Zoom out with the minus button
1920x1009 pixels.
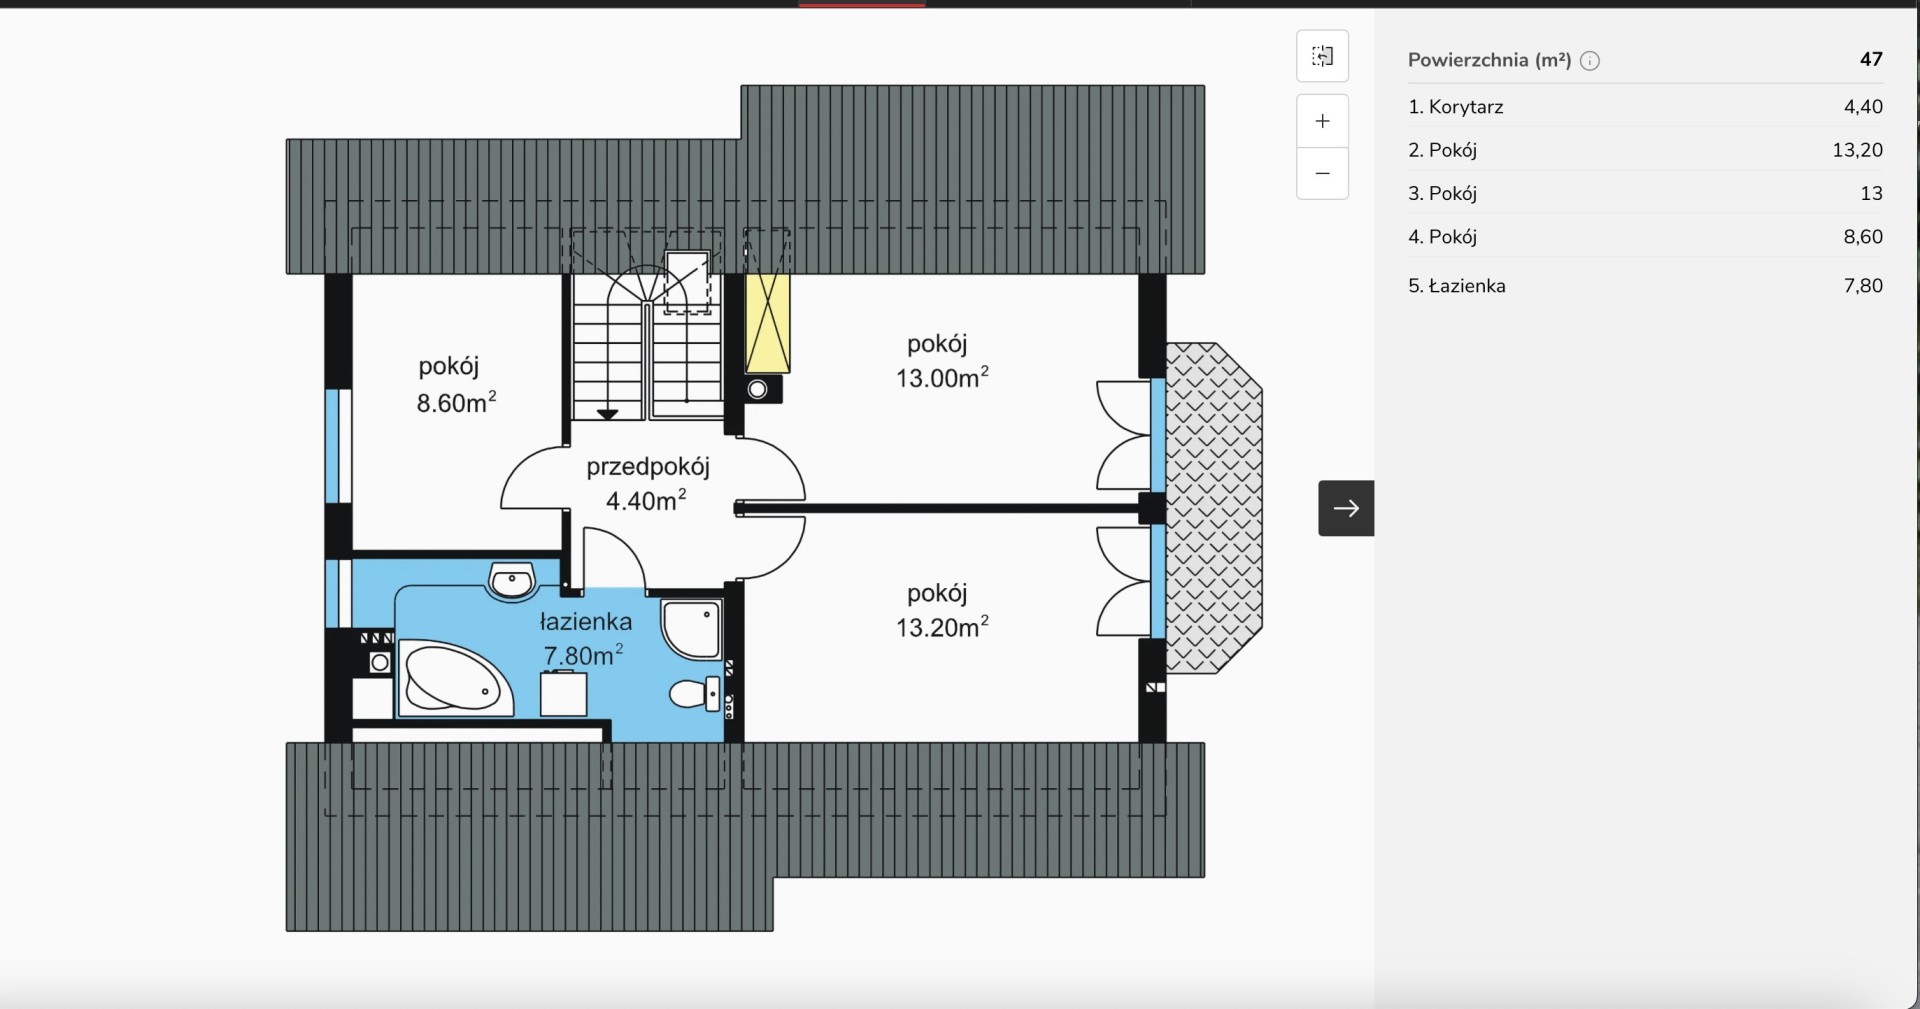pos(1322,174)
